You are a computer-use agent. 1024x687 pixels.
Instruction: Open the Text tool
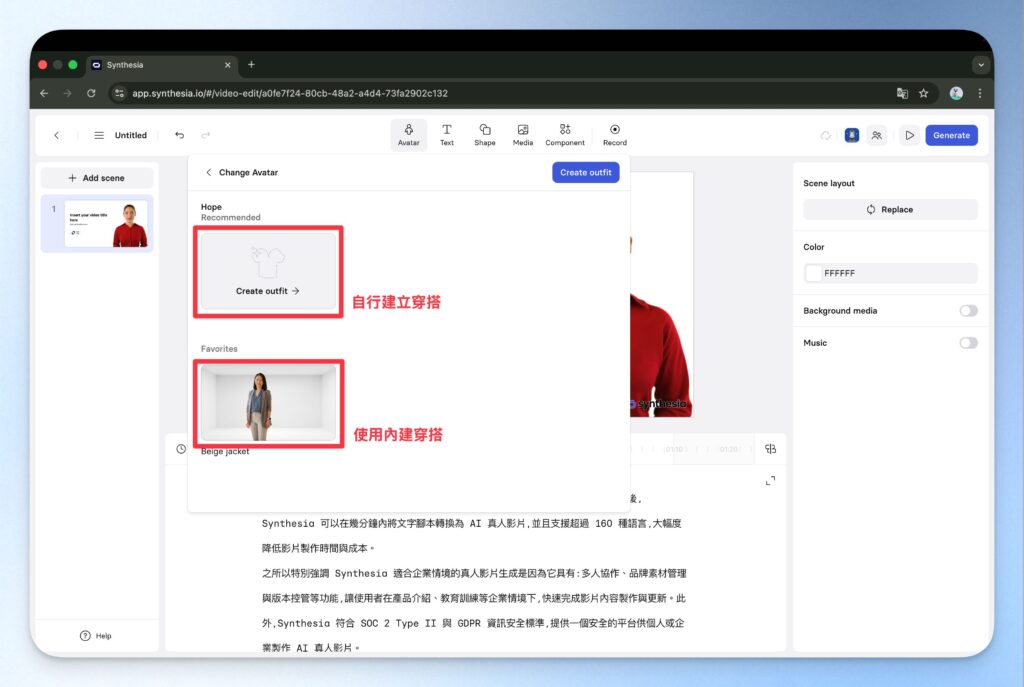click(446, 134)
